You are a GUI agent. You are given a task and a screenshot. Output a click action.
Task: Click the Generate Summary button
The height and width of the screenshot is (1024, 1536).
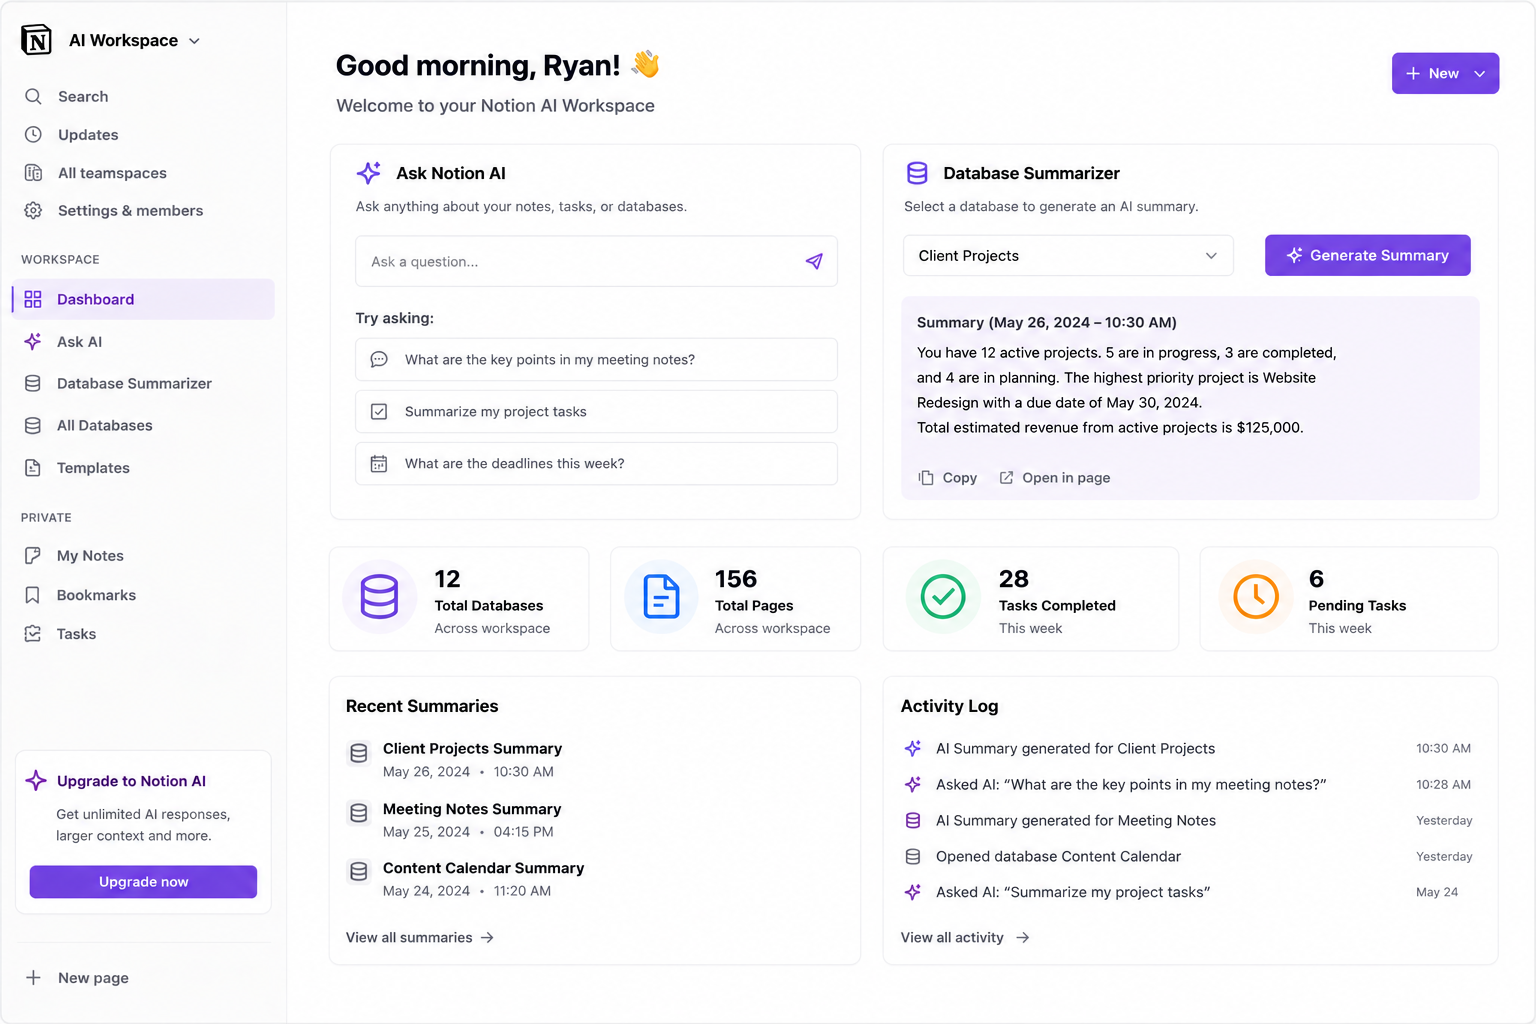click(x=1367, y=255)
